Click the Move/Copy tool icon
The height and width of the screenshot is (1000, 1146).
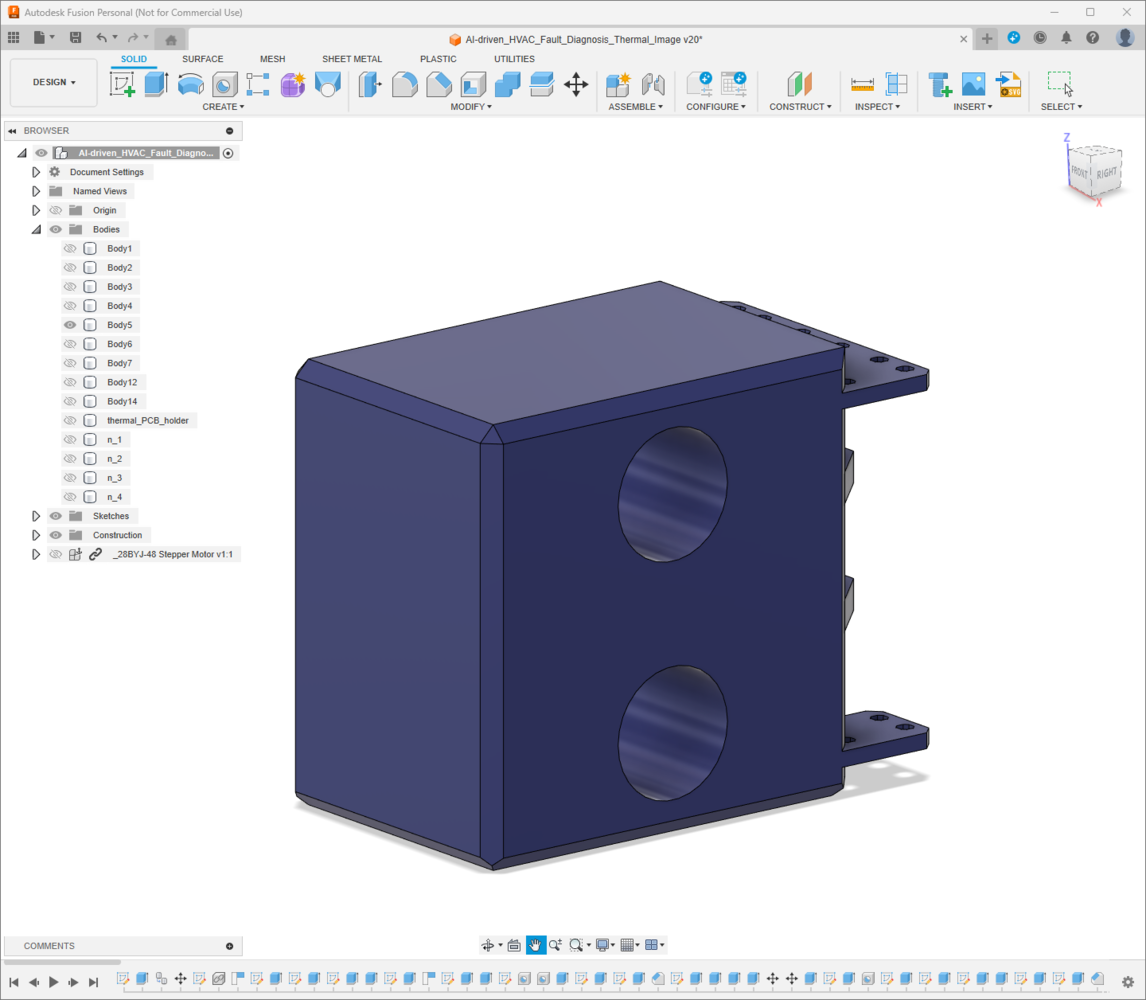576,85
